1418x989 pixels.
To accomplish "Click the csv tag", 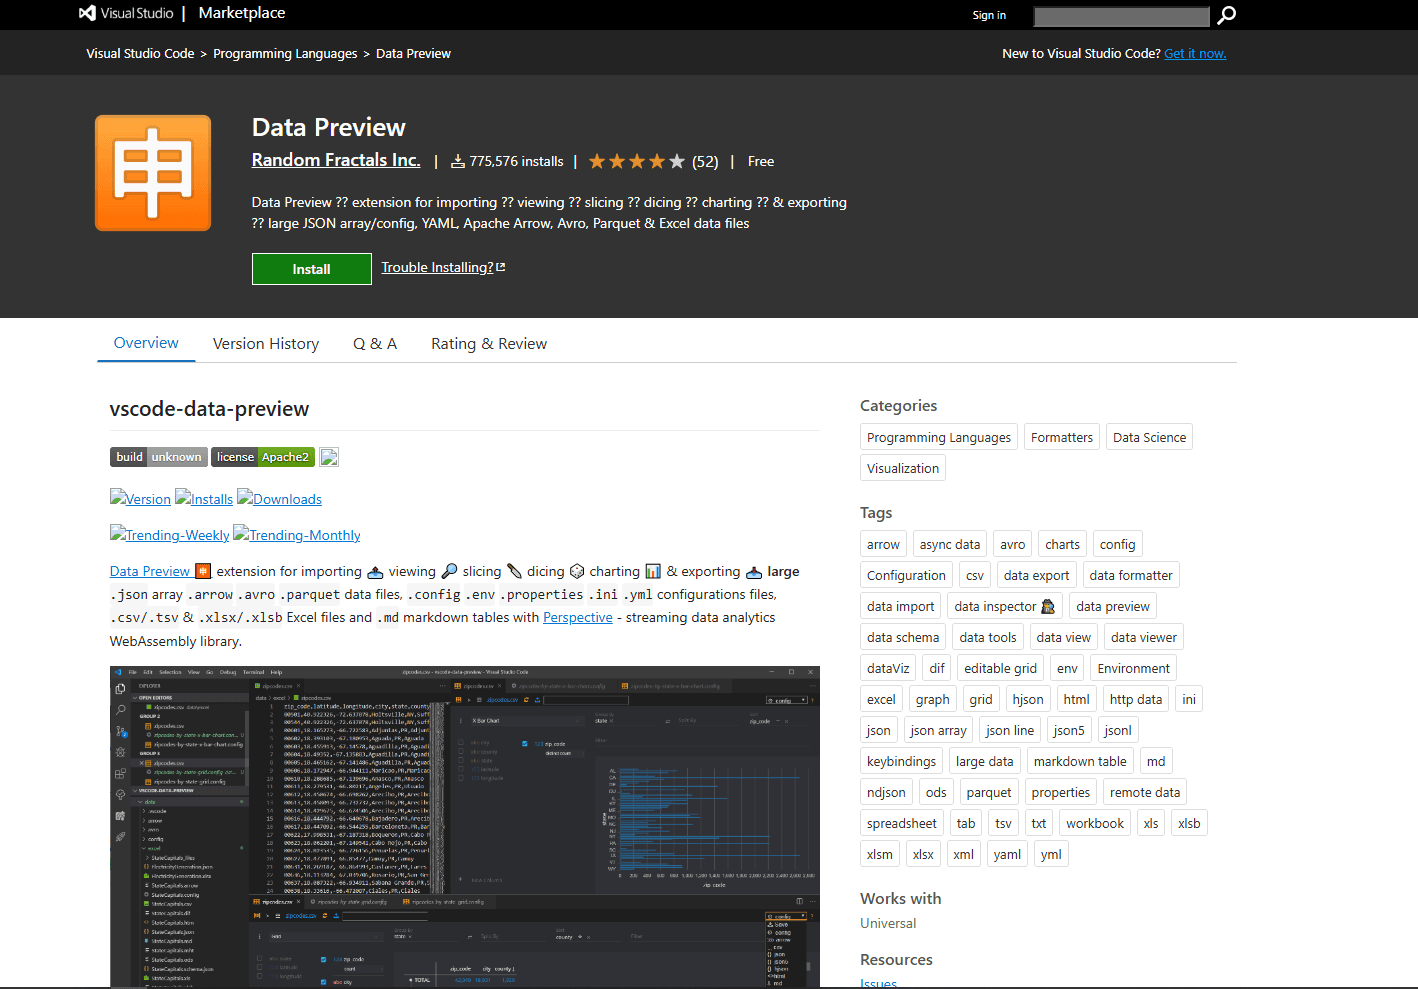I will point(975,575).
